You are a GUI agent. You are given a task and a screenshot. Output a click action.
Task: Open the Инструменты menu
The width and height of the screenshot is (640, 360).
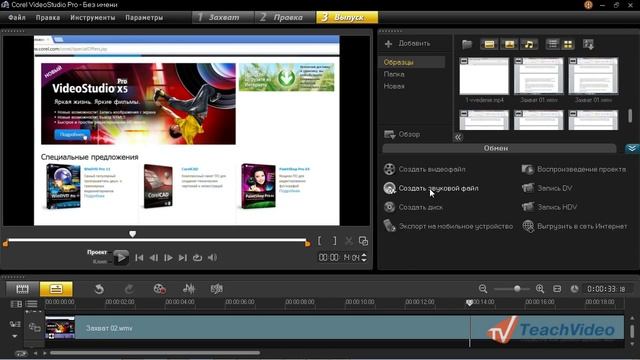click(x=93, y=18)
